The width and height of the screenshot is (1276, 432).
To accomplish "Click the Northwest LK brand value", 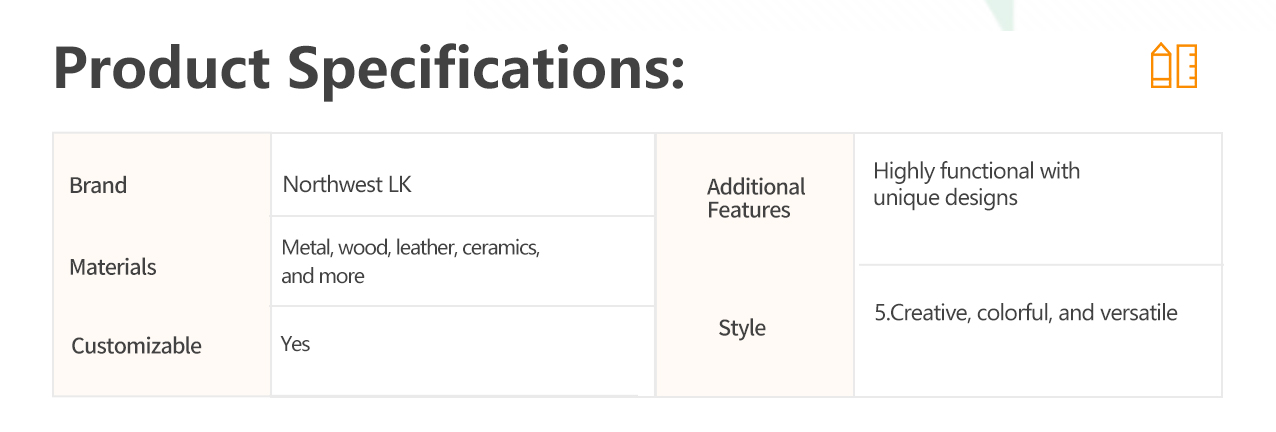I will (347, 184).
